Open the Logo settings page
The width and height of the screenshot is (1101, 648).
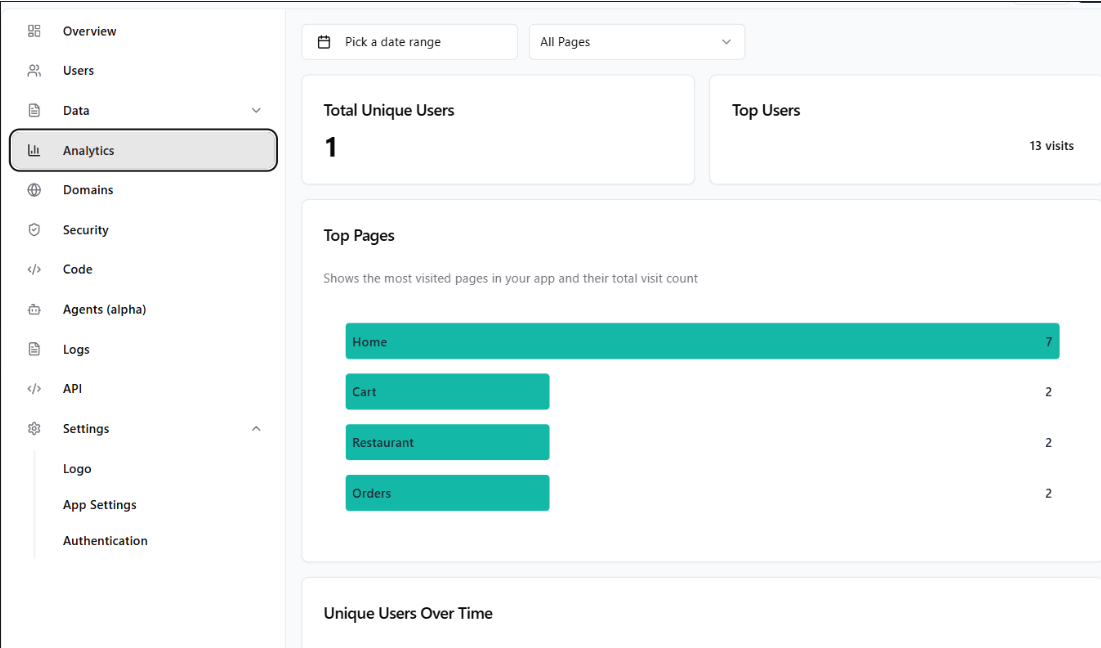[x=77, y=468]
